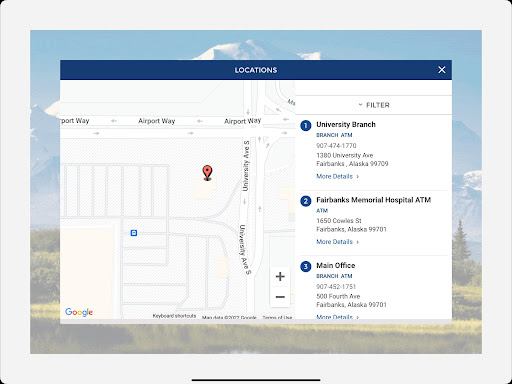The image size is (512, 384).
Task: Select number 3 badge for Main Office
Action: click(306, 267)
